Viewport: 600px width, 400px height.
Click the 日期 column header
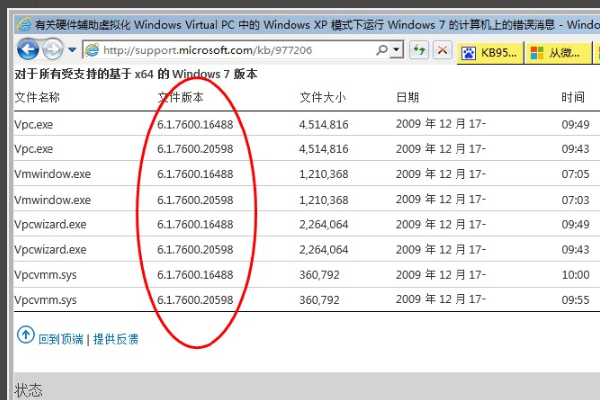pyautogui.click(x=408, y=98)
